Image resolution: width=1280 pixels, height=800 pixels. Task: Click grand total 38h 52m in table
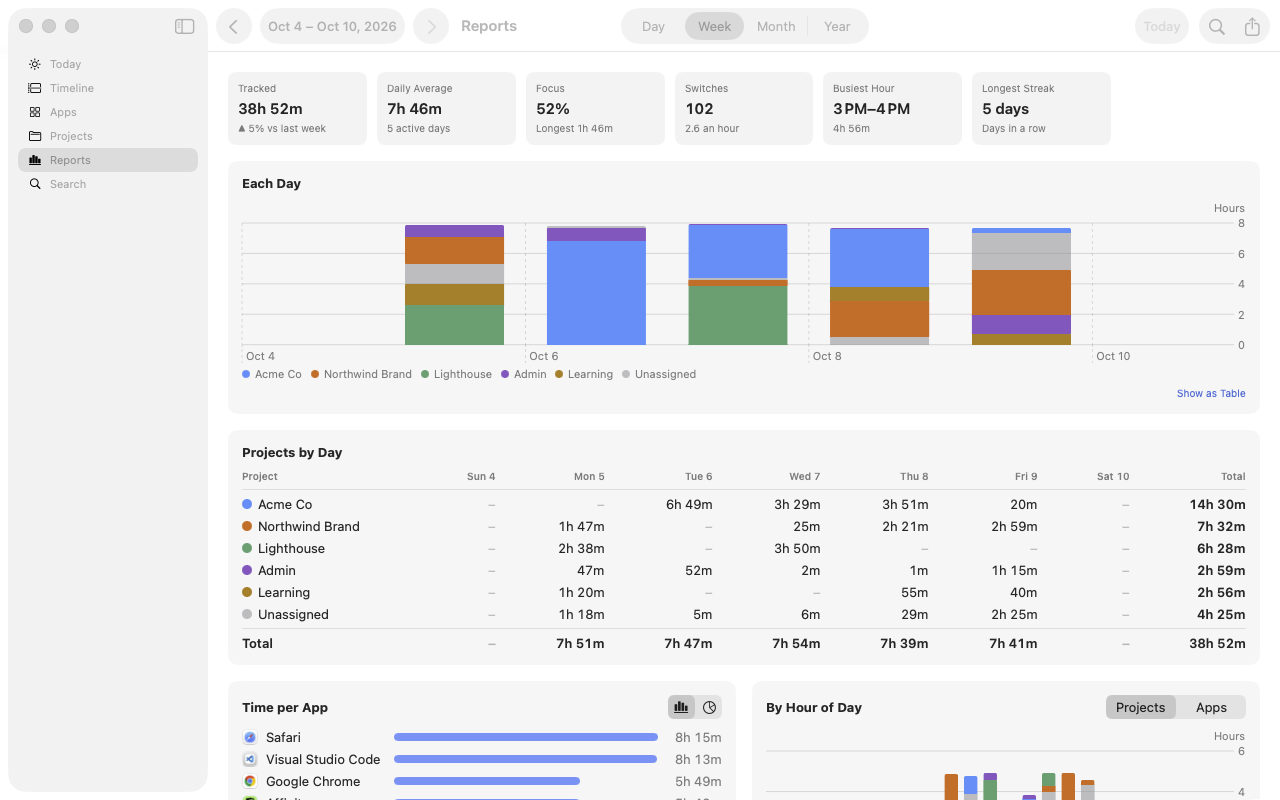click(1217, 643)
